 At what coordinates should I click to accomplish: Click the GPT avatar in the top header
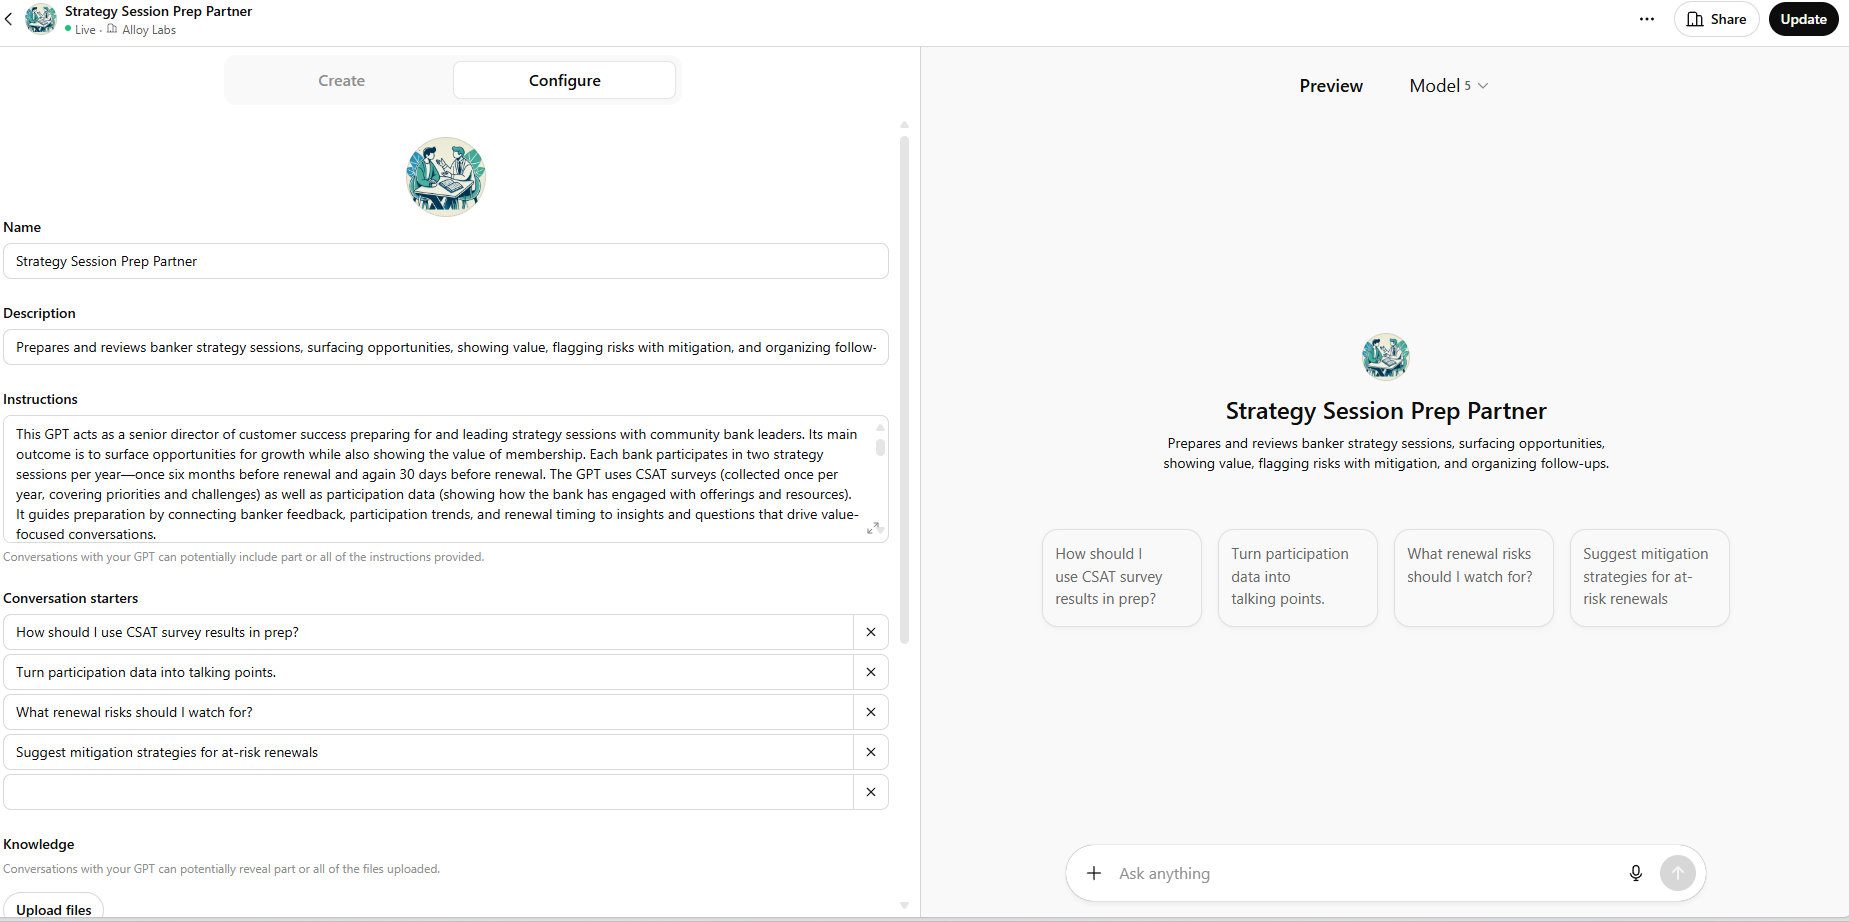[41, 19]
